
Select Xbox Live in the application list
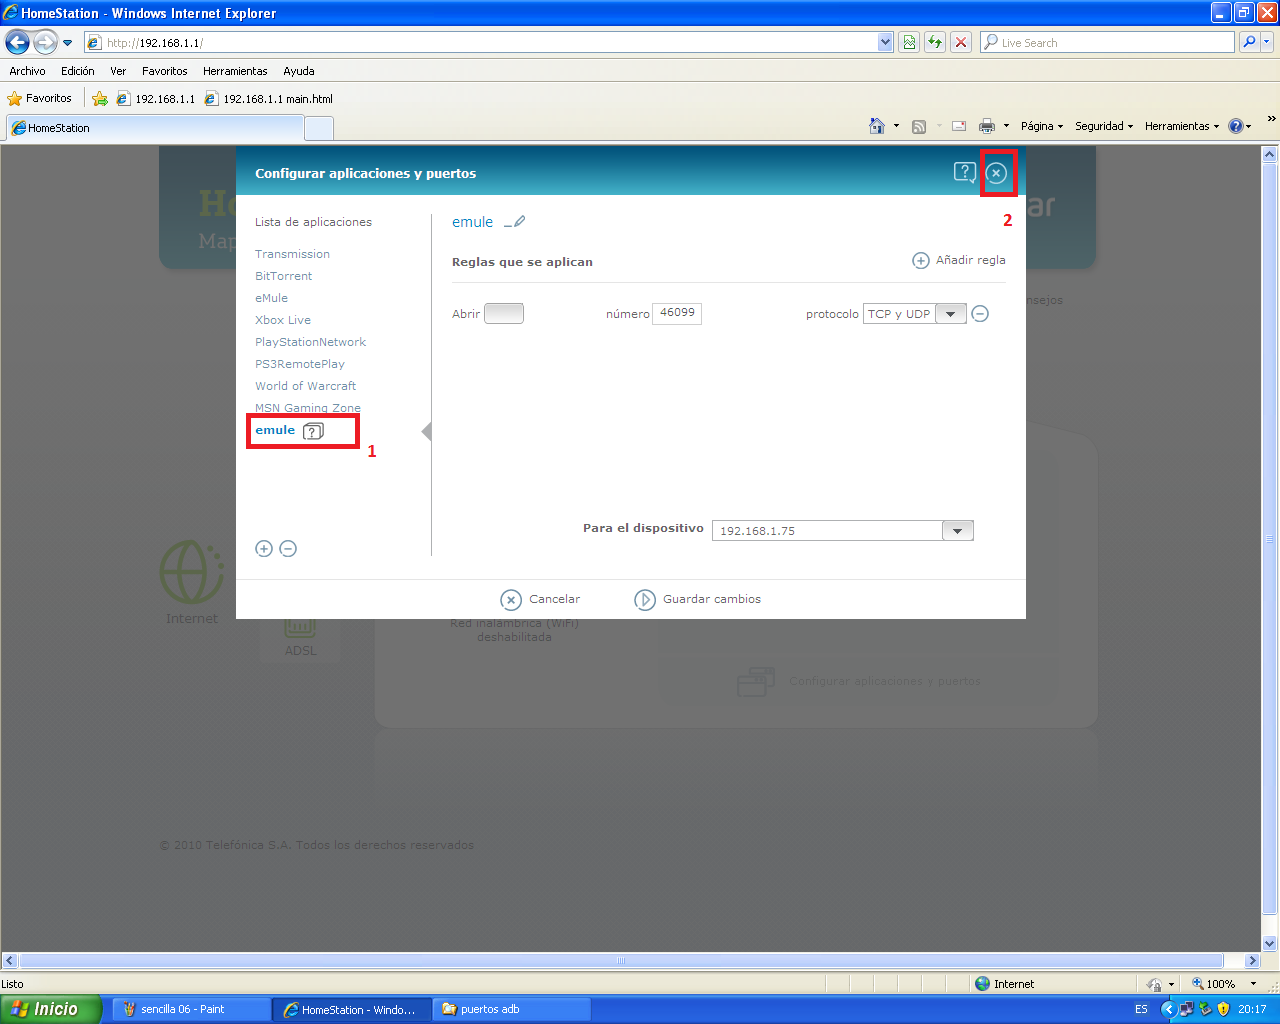coord(283,320)
